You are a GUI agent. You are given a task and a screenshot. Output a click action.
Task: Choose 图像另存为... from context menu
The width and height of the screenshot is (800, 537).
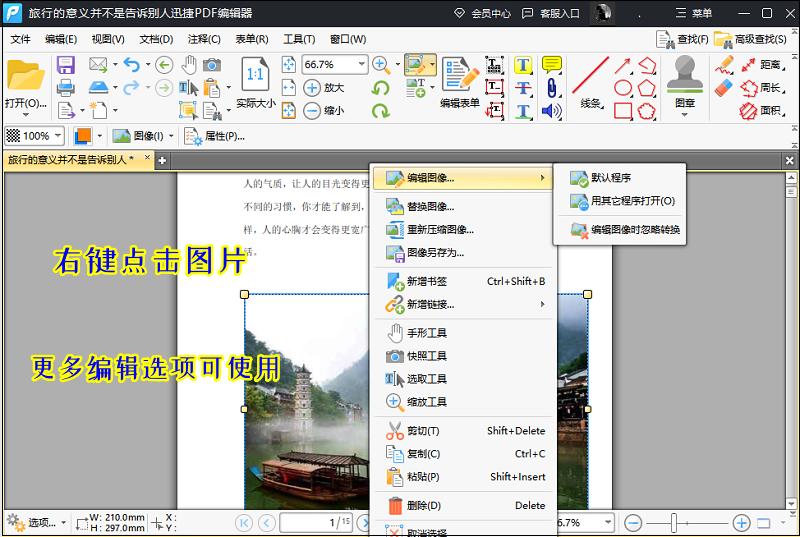pos(463,252)
